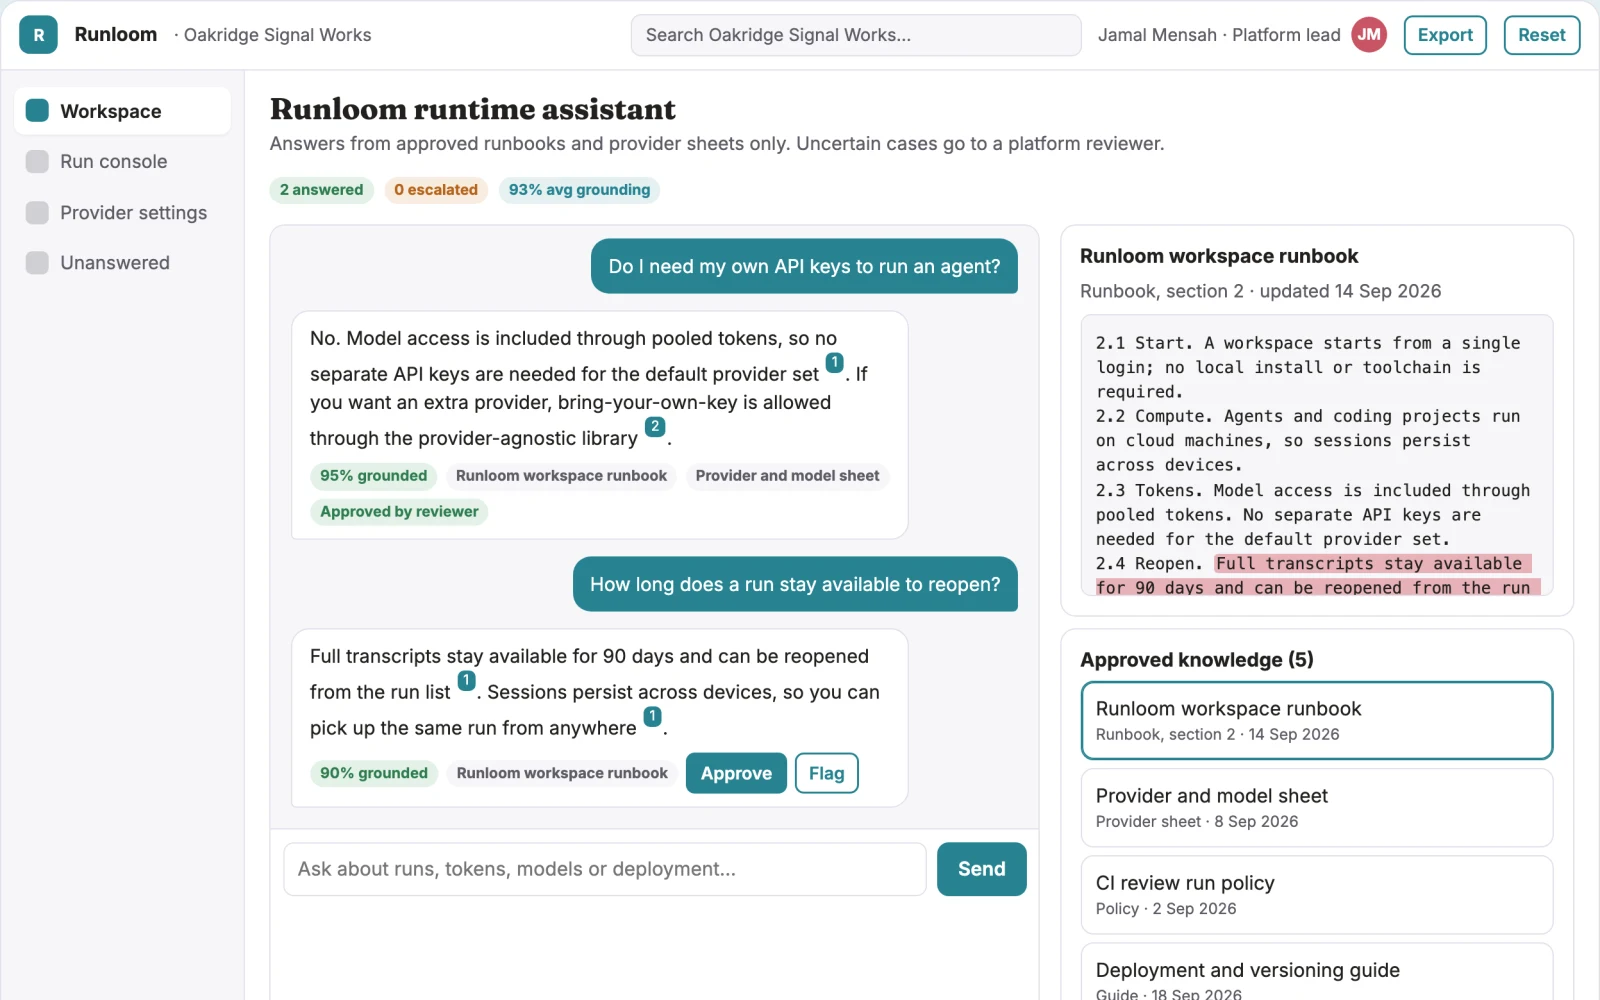Click the Runloom logo icon
Viewport: 1600px width, 1000px height.
point(38,35)
